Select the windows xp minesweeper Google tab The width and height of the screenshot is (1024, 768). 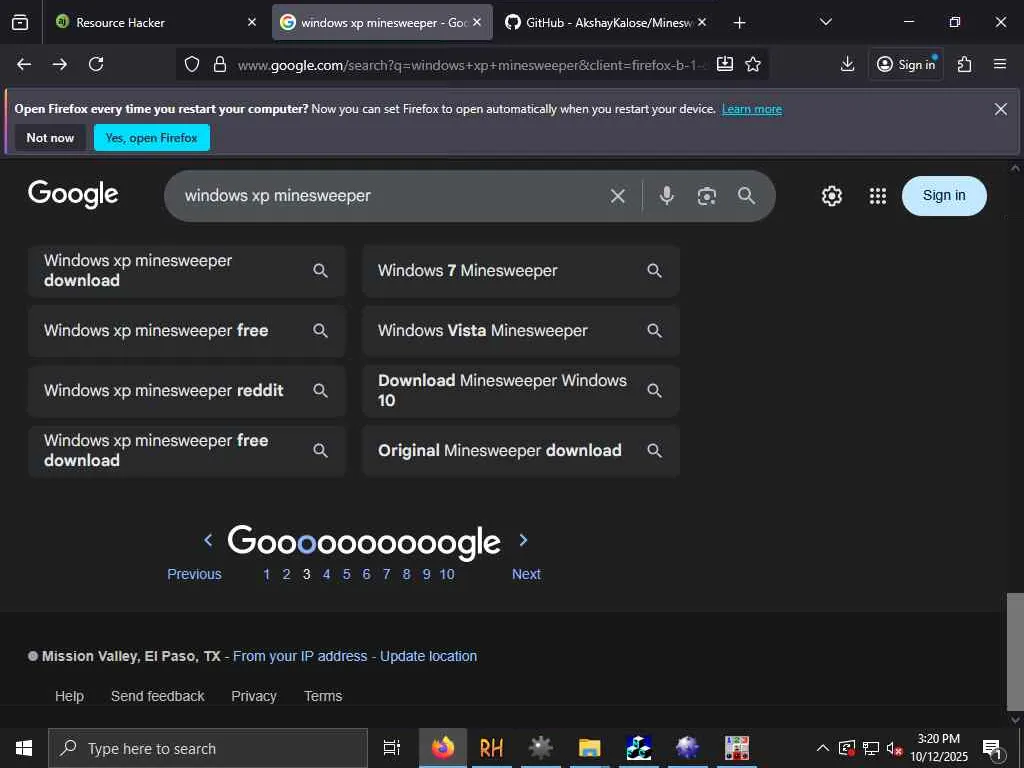tap(382, 22)
